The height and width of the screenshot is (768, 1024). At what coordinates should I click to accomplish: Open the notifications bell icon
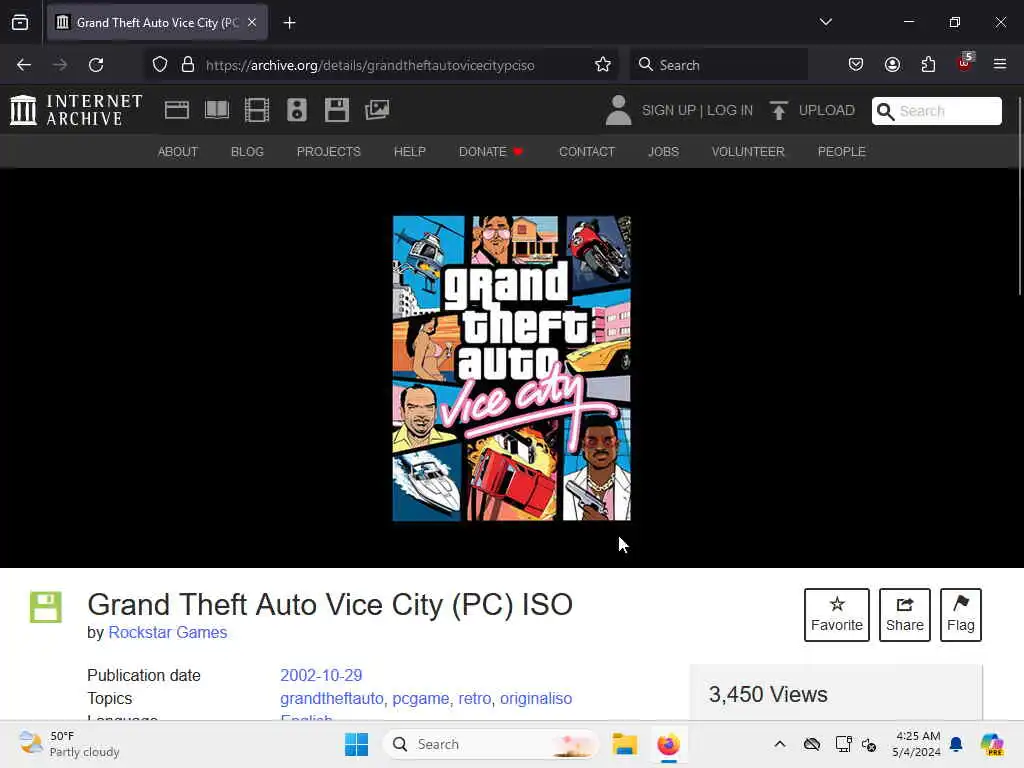(x=956, y=744)
